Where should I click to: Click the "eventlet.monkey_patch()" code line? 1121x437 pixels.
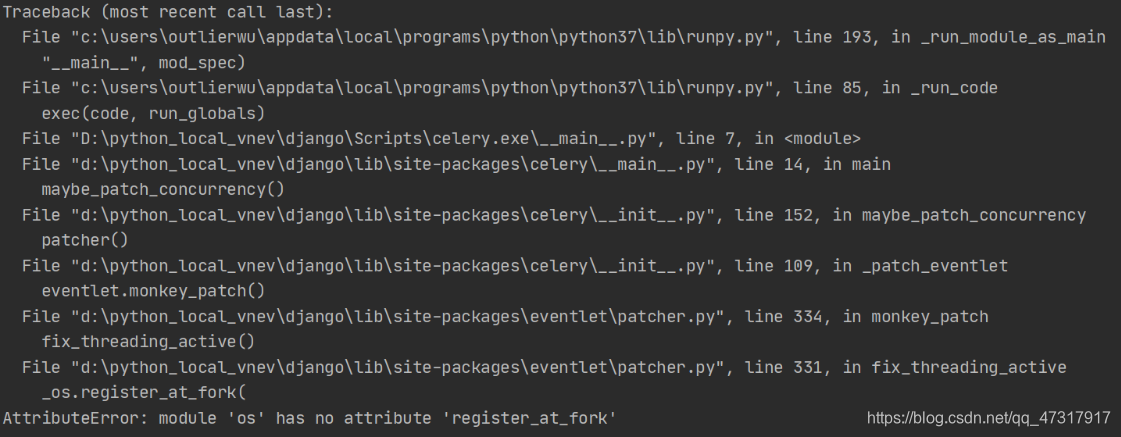click(x=153, y=291)
